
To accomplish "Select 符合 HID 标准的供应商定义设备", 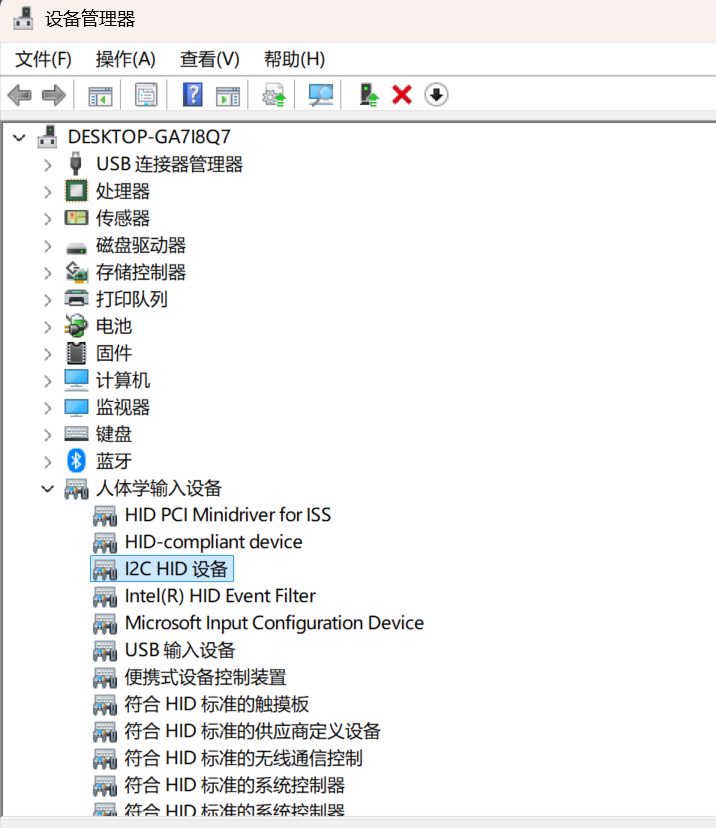I will (x=252, y=731).
